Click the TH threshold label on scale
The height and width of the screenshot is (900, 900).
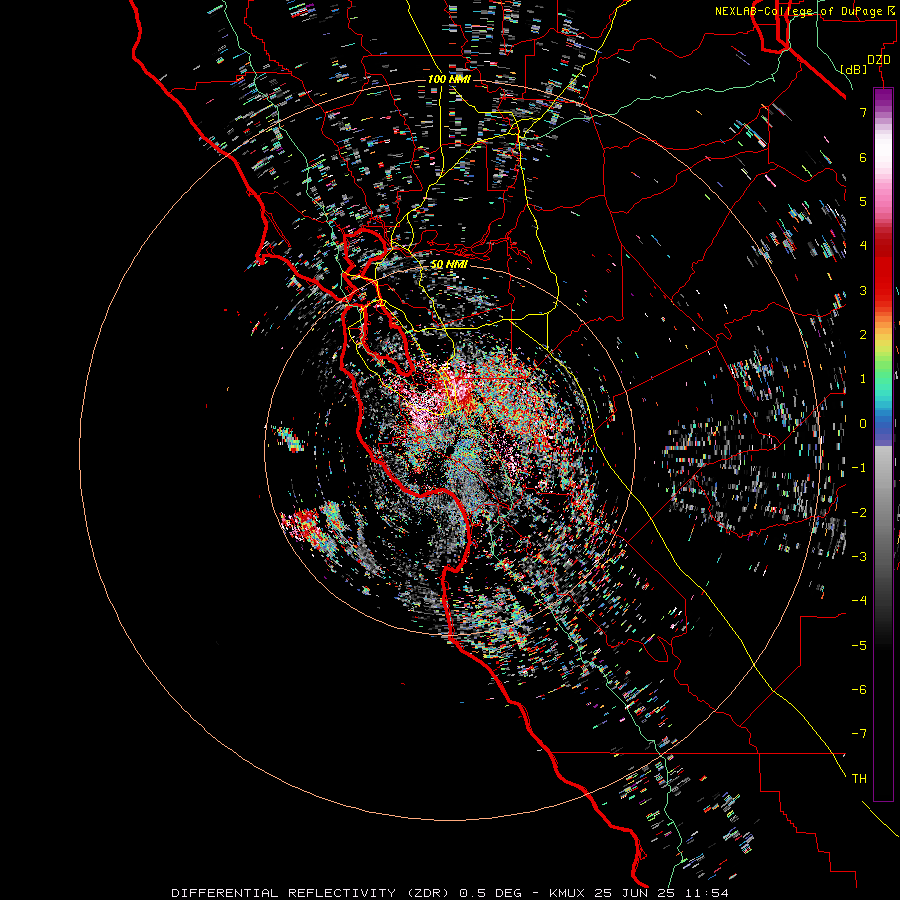(x=859, y=779)
